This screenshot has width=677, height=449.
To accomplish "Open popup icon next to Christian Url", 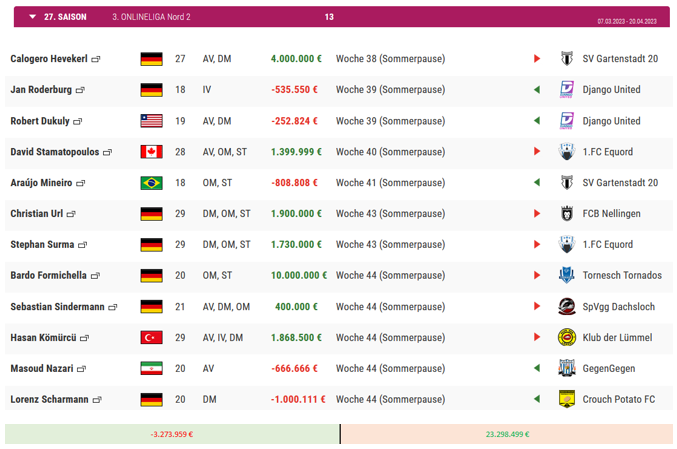I will [x=71, y=214].
